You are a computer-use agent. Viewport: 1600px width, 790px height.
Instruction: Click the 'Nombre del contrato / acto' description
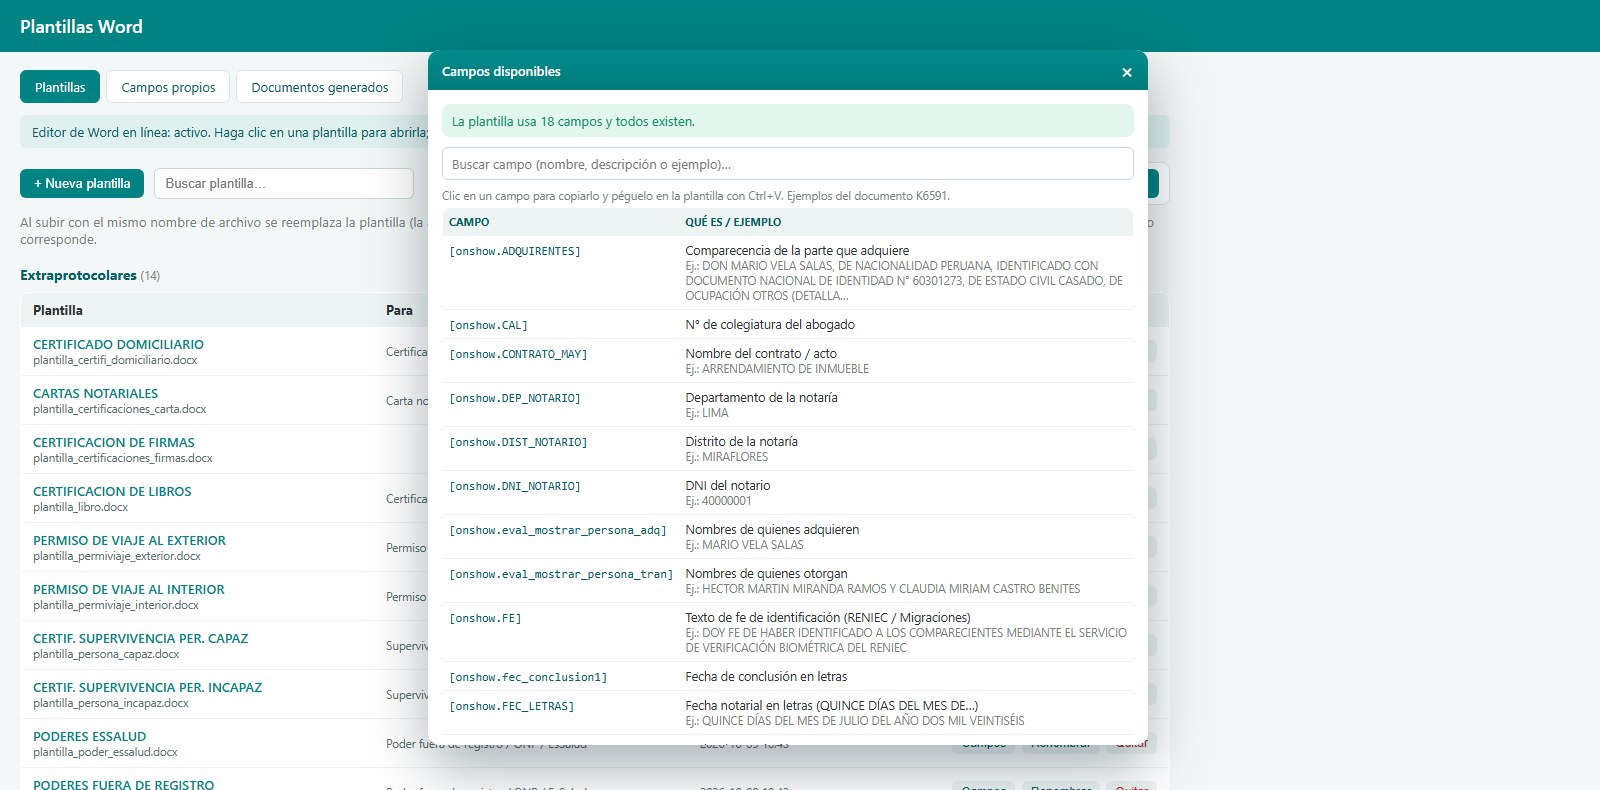(x=761, y=353)
